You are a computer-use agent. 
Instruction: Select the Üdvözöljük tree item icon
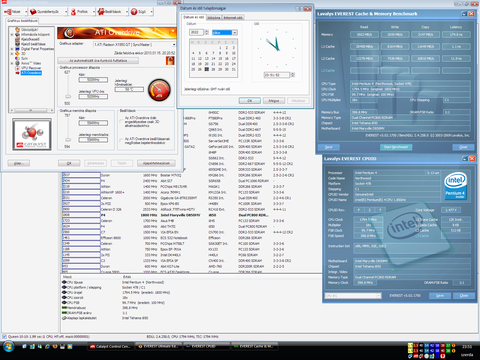(18, 30)
